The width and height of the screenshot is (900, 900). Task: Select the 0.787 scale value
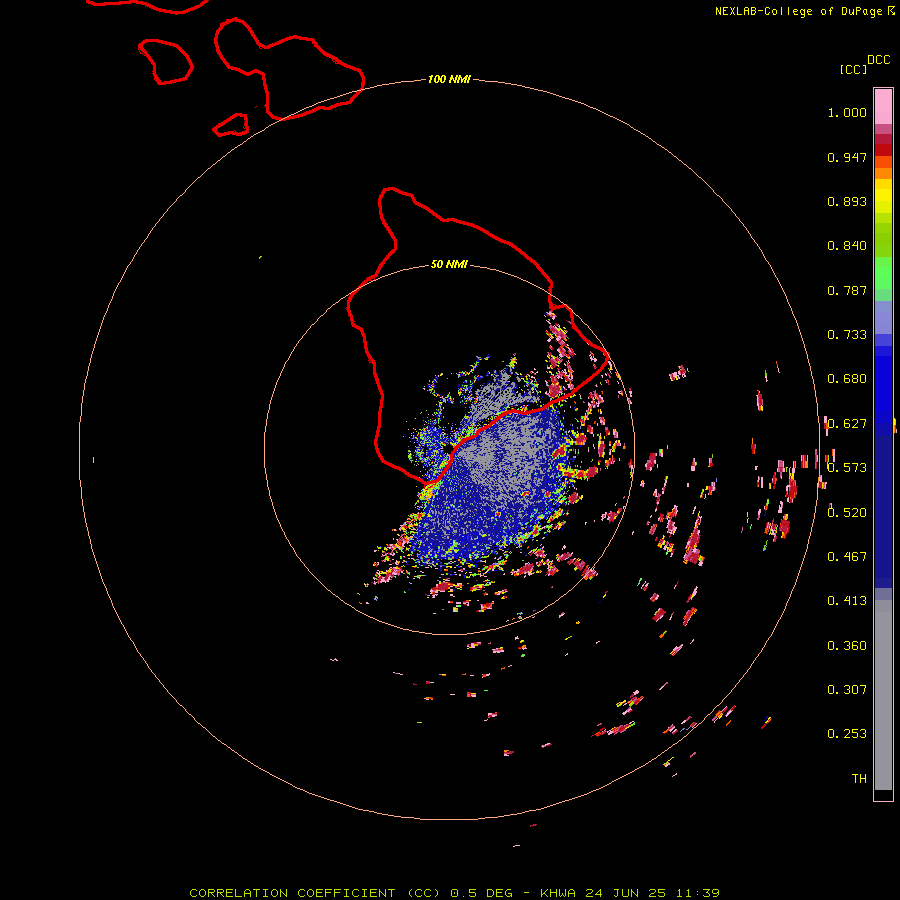point(847,290)
